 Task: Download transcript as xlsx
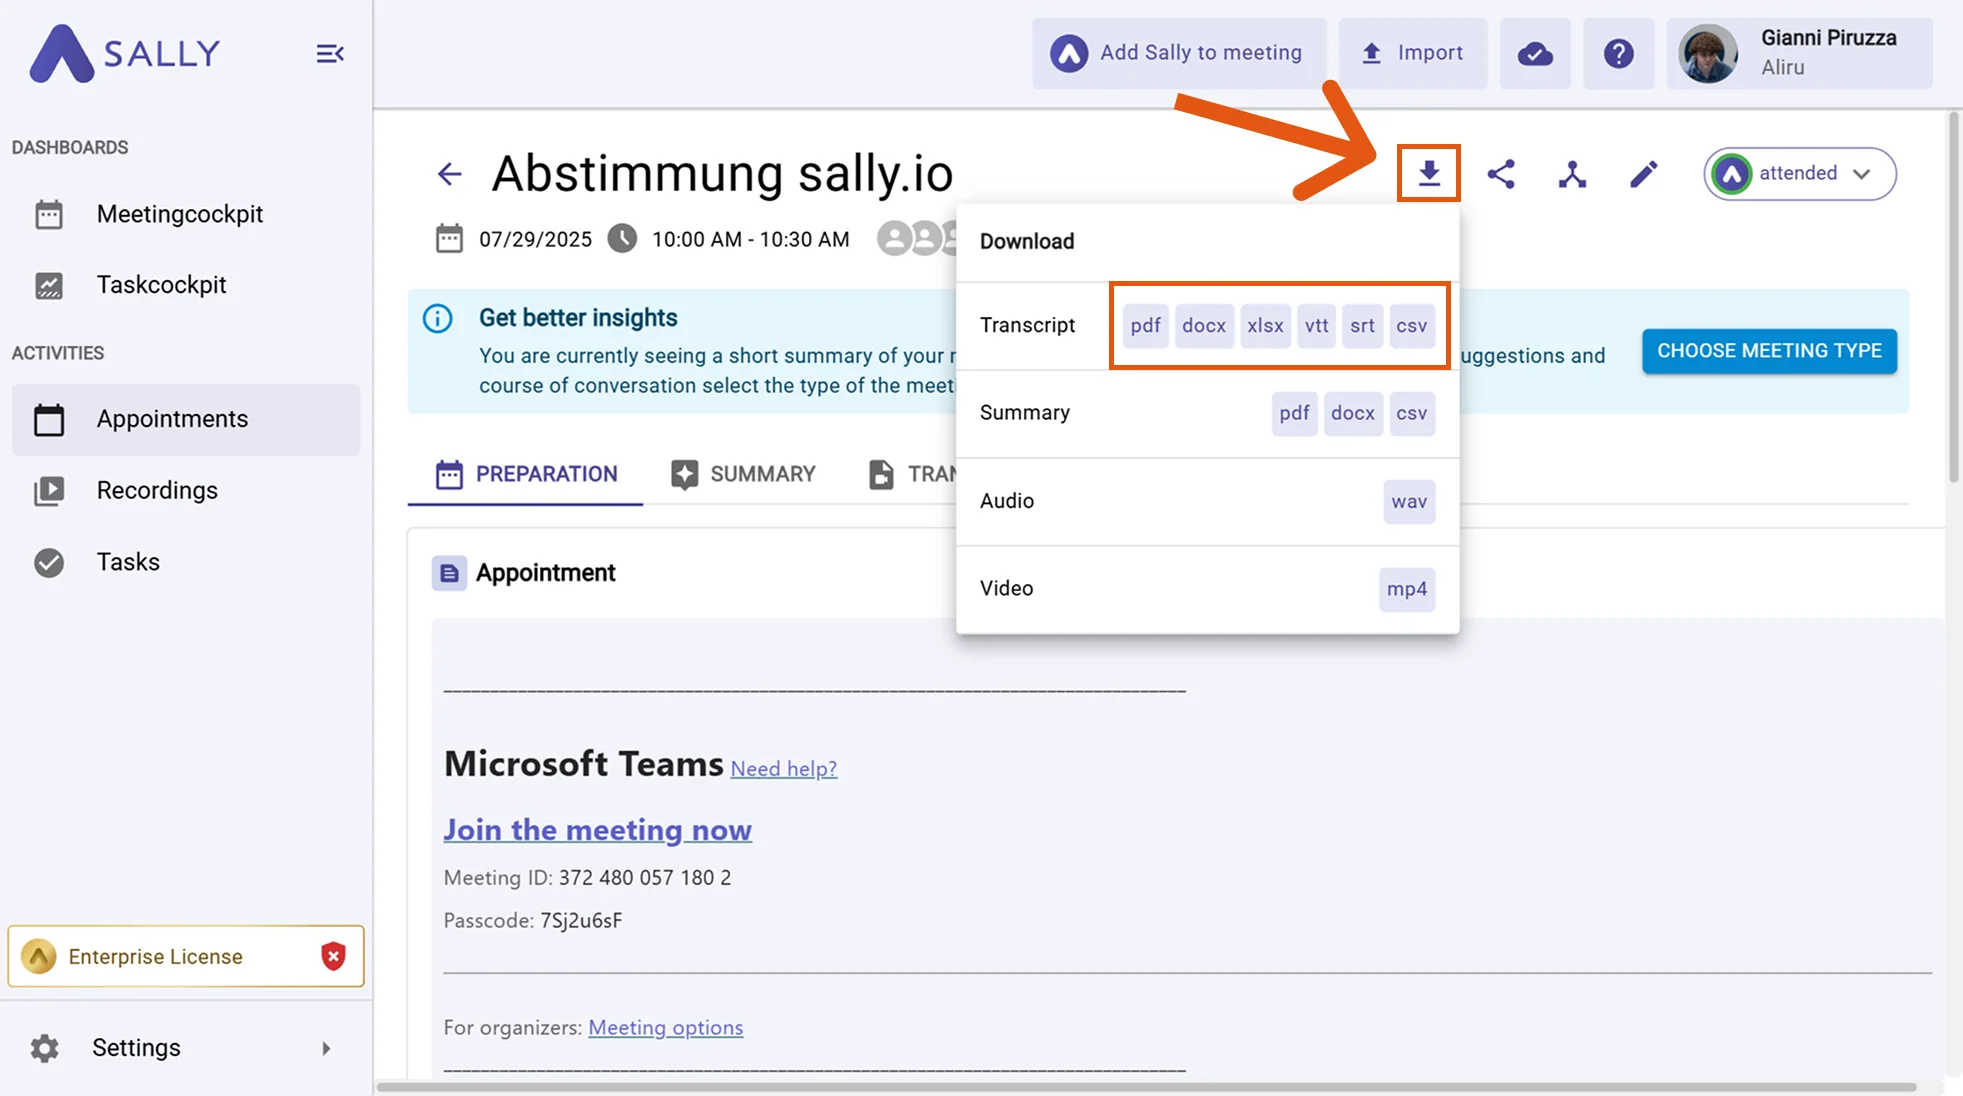(x=1265, y=326)
